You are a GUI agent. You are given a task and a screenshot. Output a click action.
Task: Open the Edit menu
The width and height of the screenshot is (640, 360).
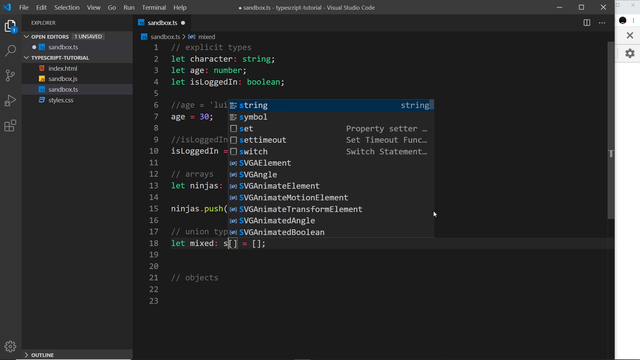tap(41, 7)
